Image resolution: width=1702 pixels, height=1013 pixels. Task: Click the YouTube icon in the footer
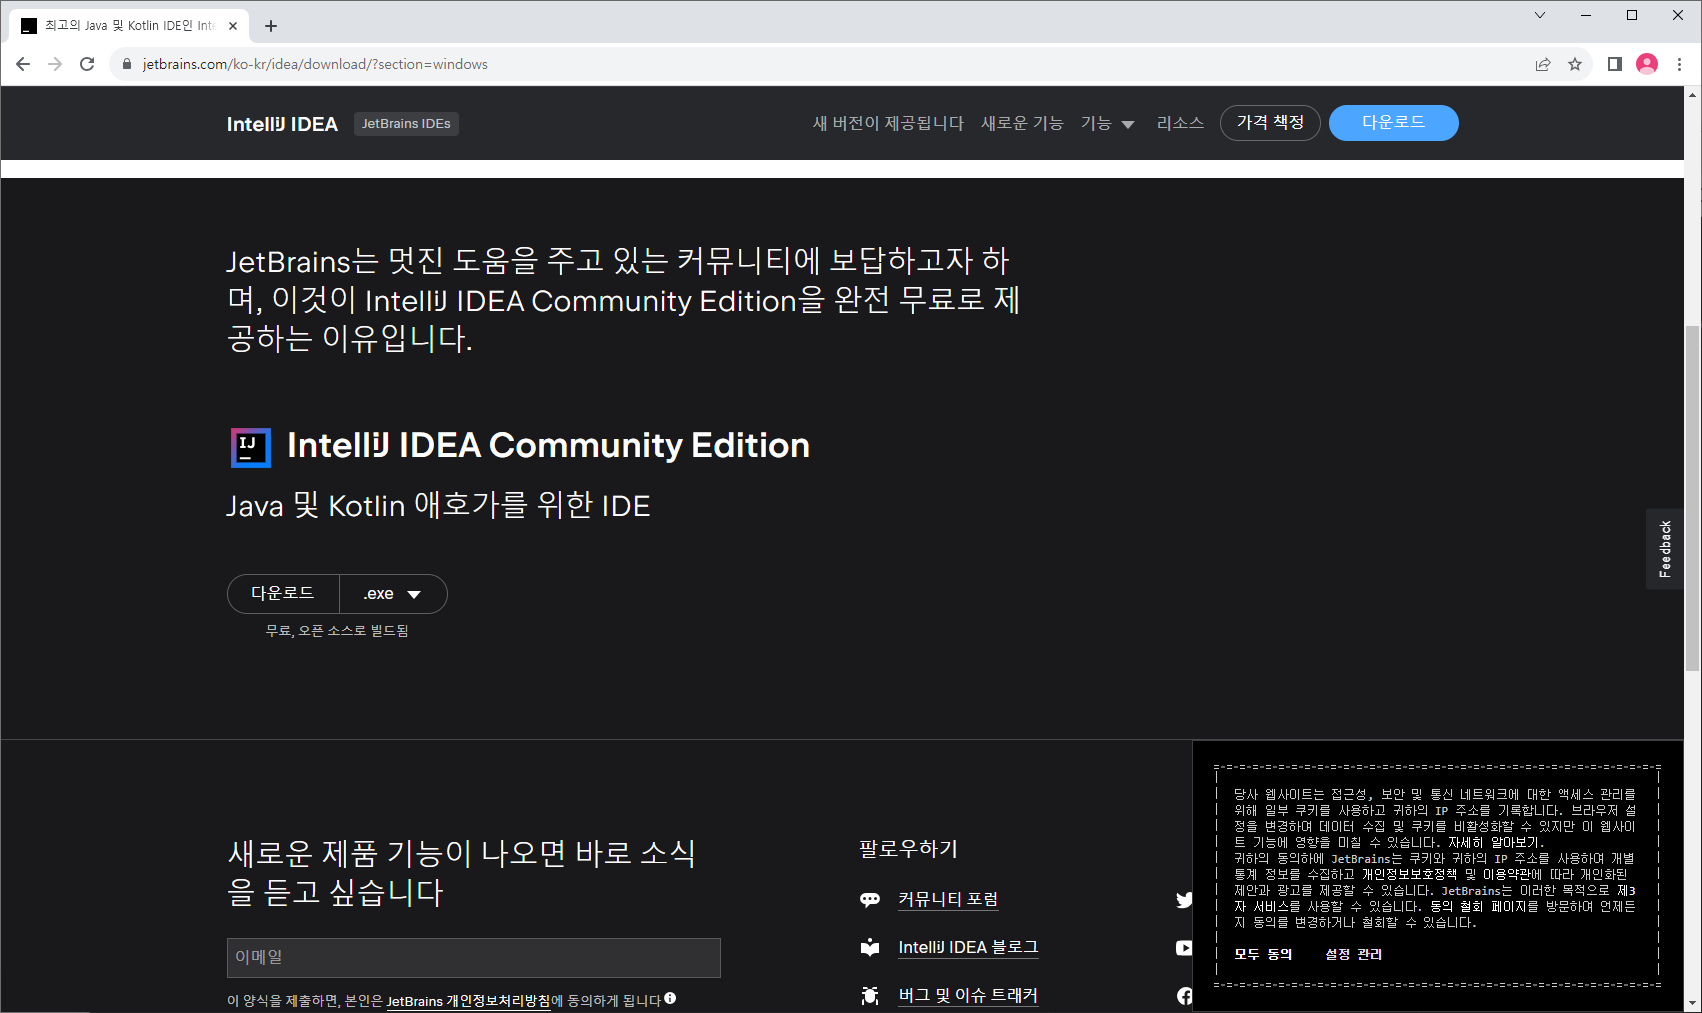pyautogui.click(x=1185, y=947)
